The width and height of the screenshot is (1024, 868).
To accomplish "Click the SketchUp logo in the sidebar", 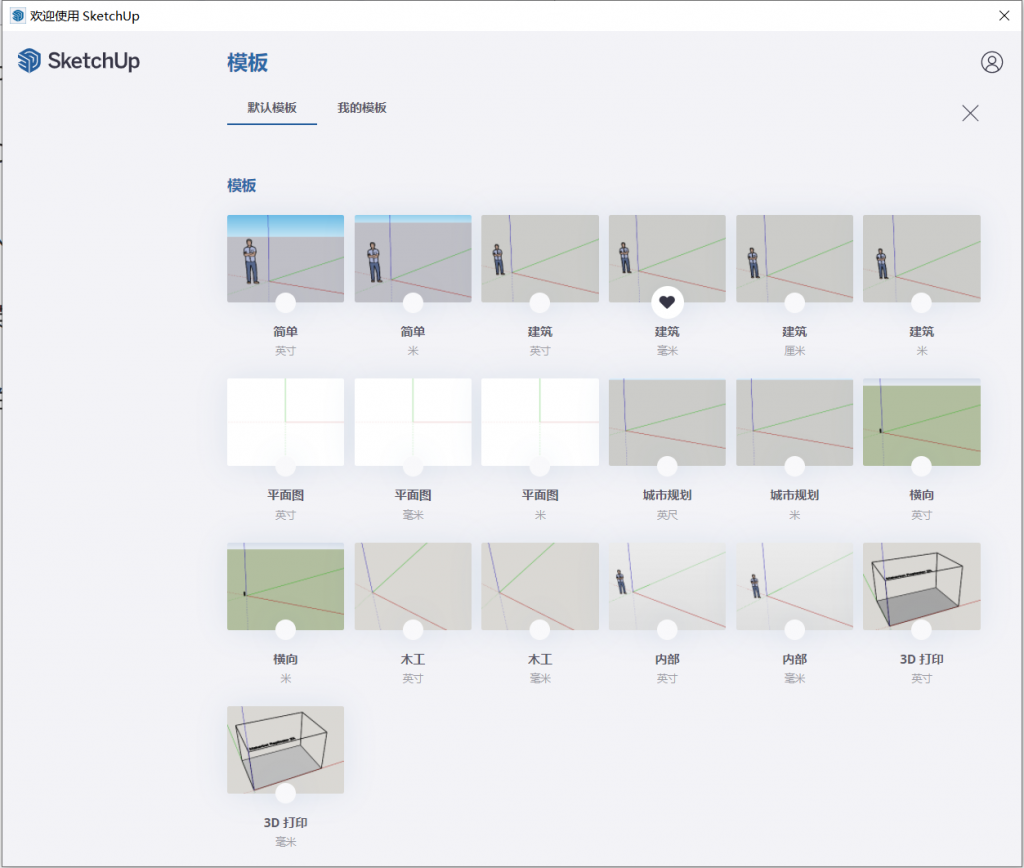I will [x=78, y=61].
